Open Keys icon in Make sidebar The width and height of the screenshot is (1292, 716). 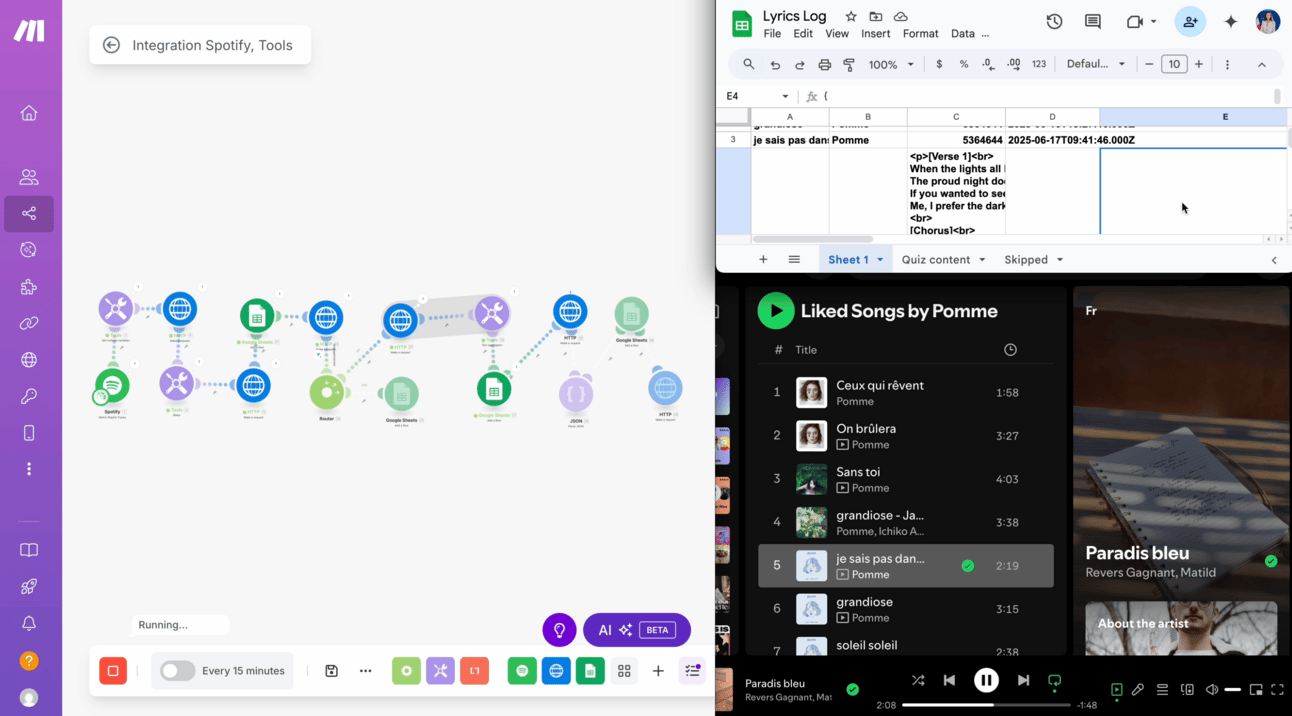(29, 397)
